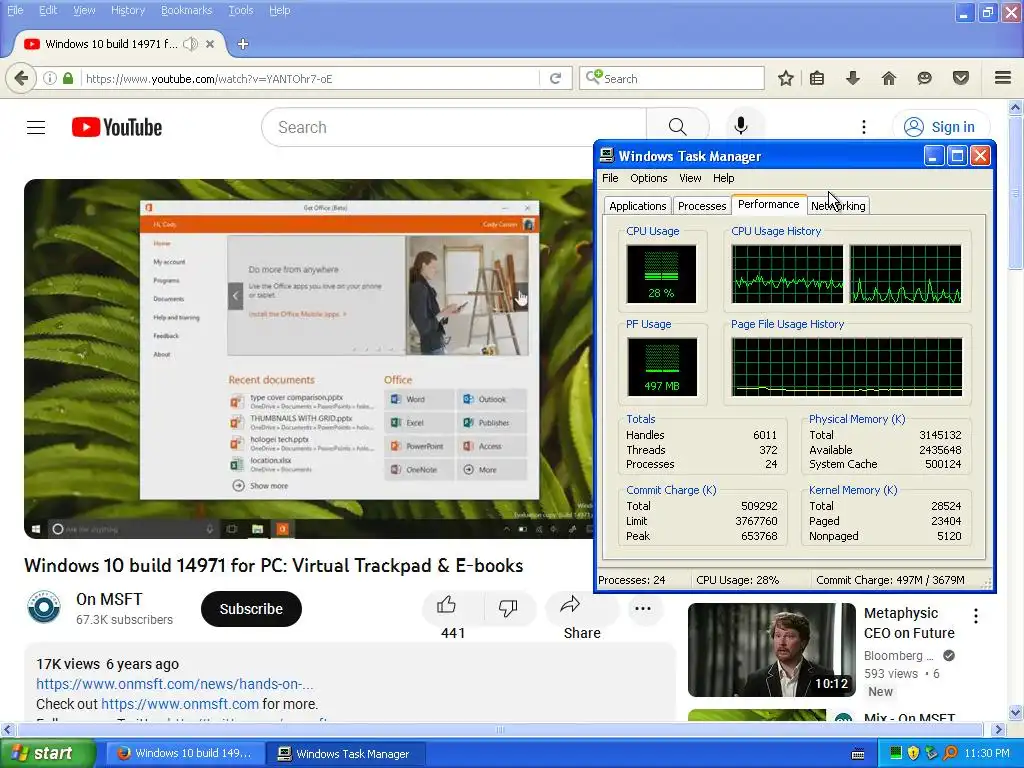1024x768 pixels.
Task: Open Task Manager Options menu
Action: [x=648, y=178]
